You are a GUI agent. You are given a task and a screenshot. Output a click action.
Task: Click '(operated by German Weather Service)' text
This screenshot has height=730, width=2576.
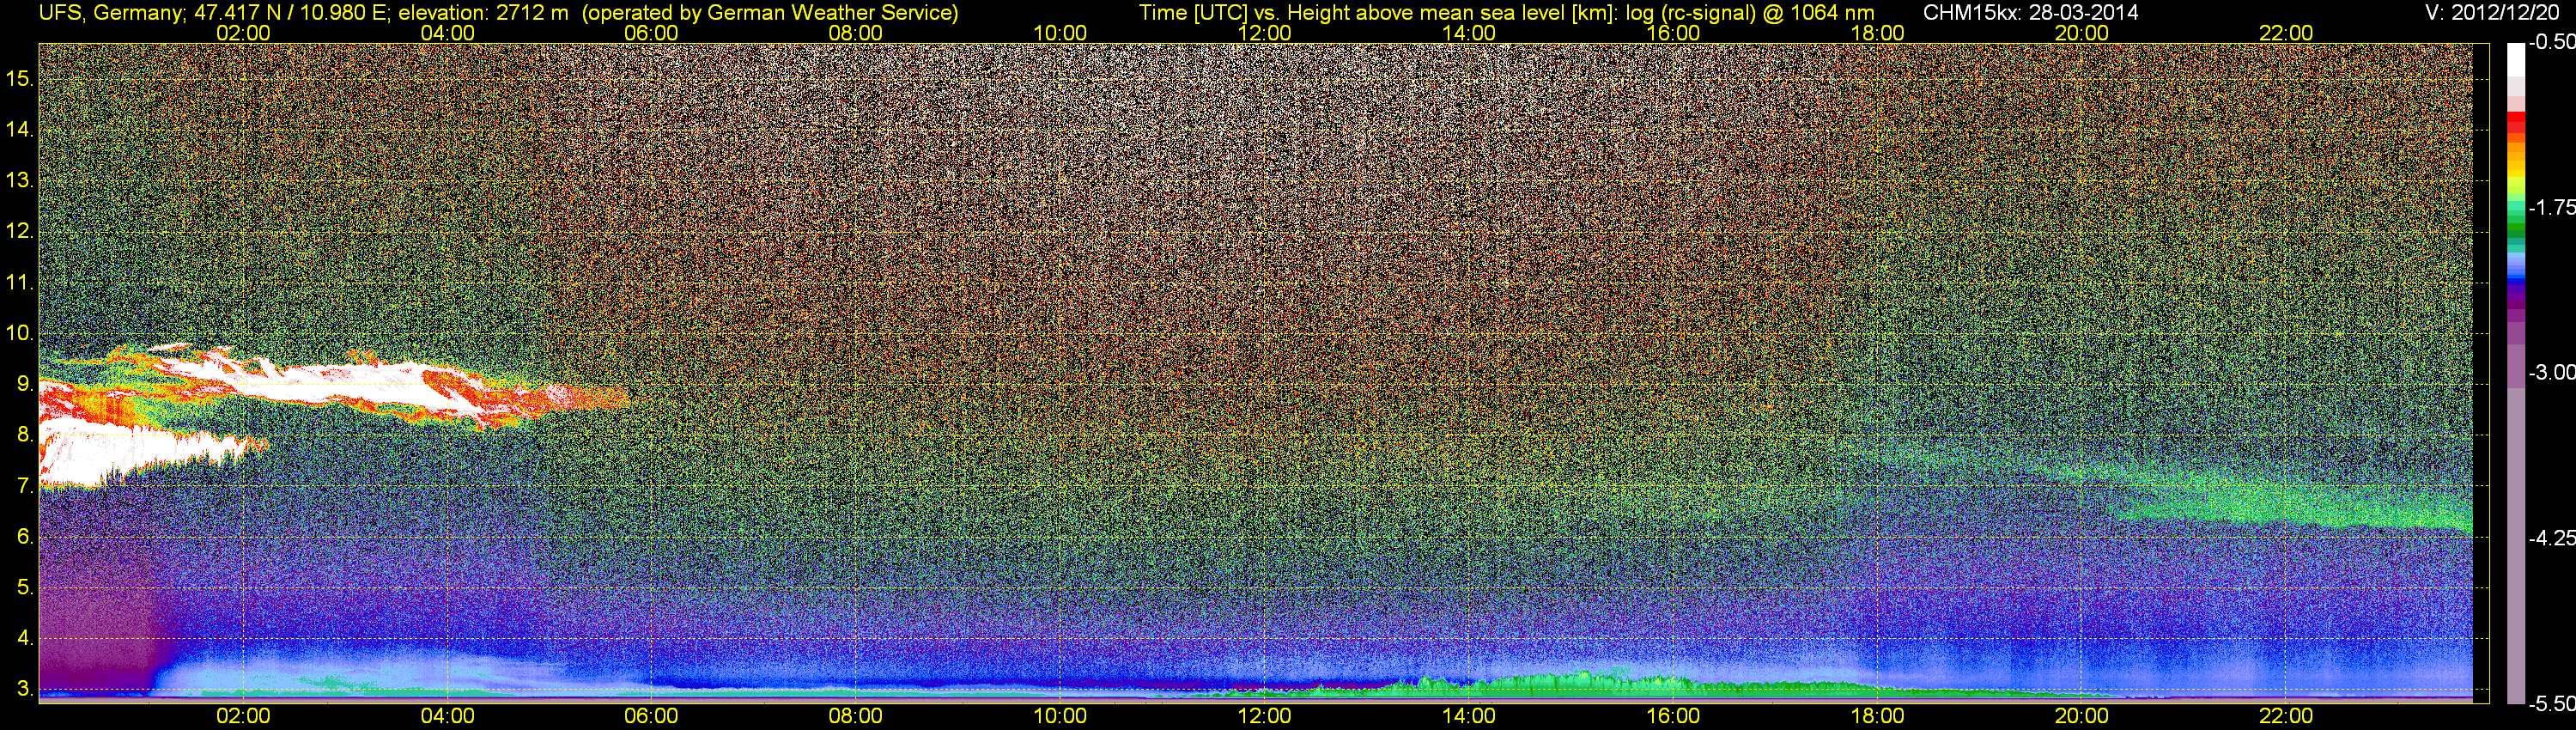770,12
